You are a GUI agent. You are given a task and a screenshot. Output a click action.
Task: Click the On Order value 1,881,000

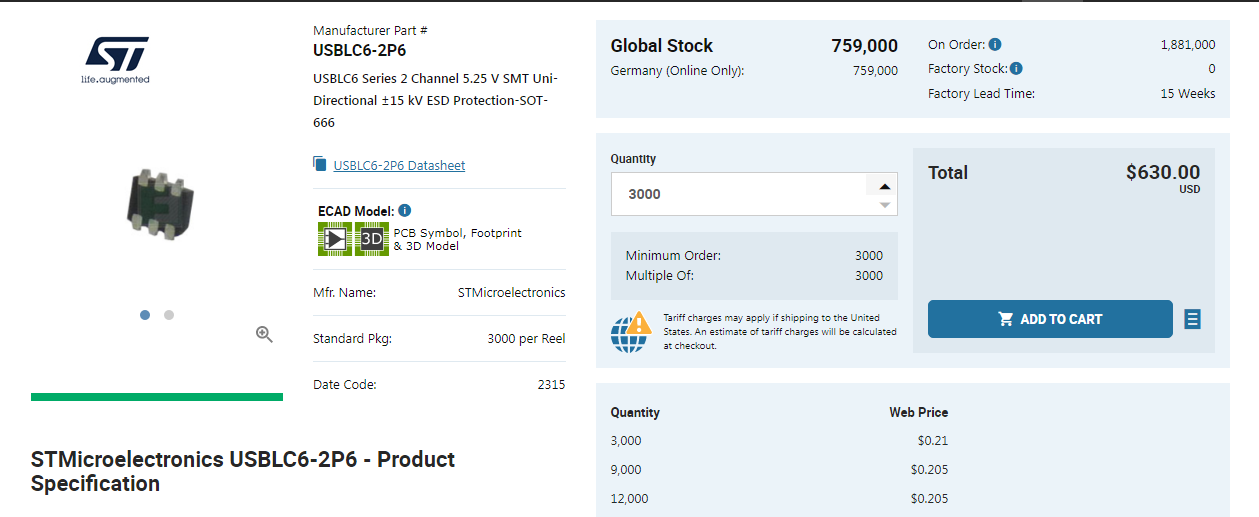[x=1188, y=45]
